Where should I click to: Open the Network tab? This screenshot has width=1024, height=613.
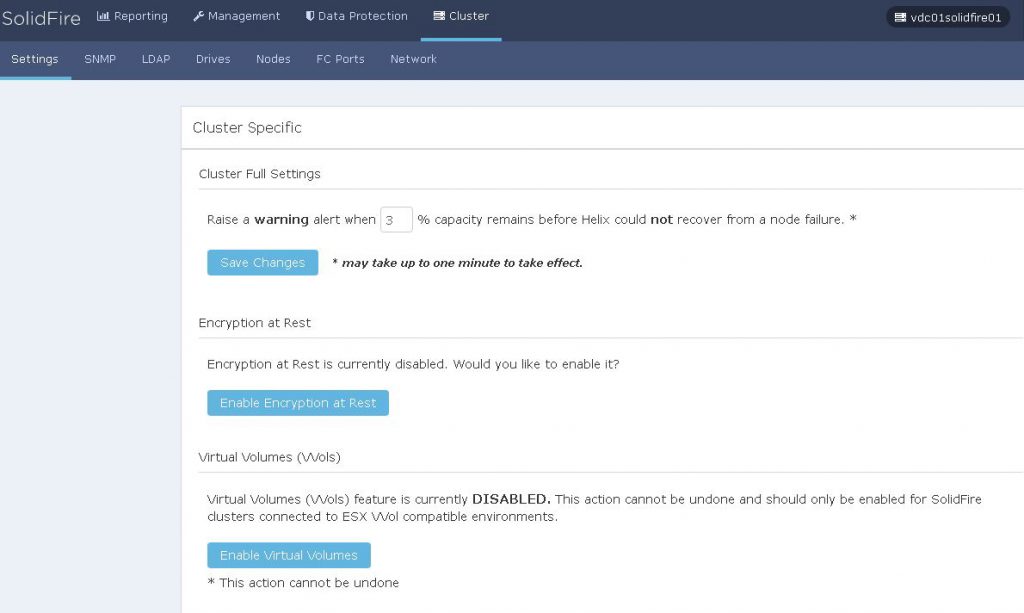coord(412,59)
